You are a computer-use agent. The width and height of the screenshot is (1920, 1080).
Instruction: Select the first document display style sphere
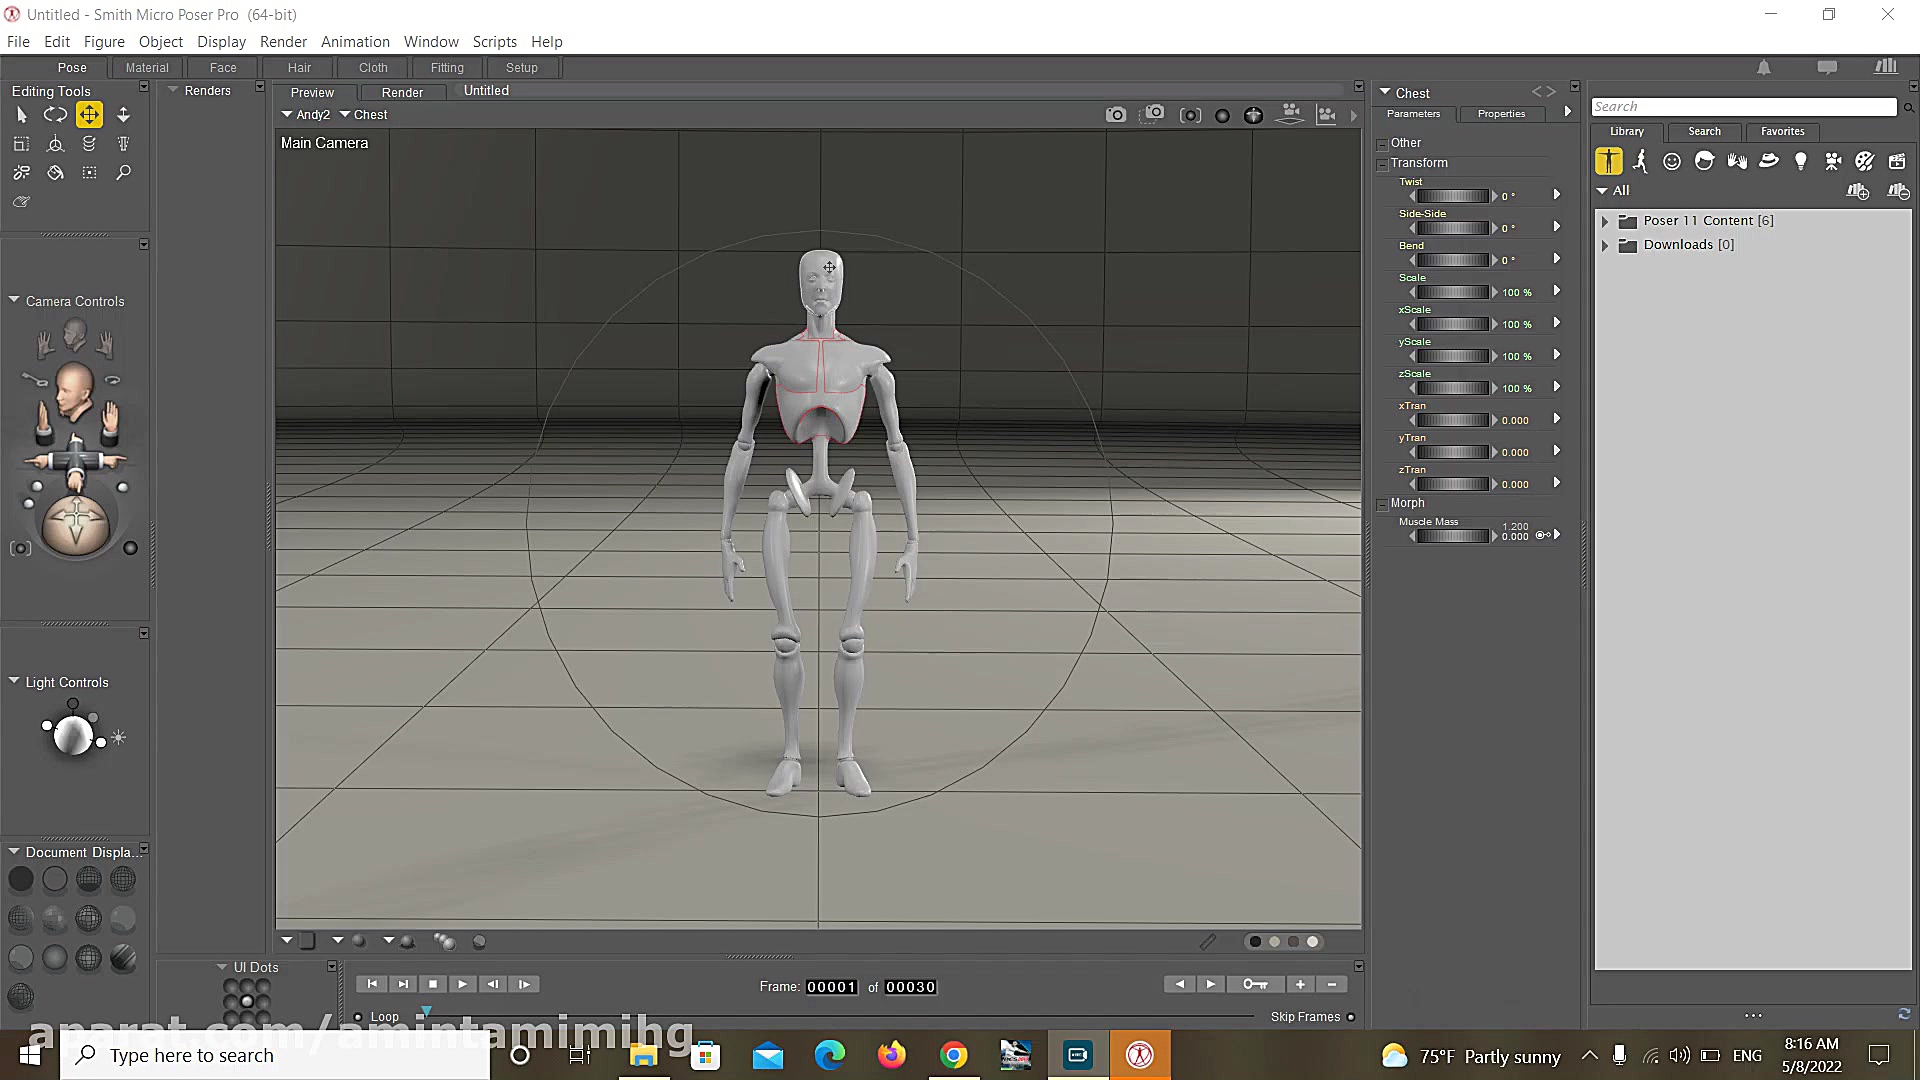tap(21, 879)
